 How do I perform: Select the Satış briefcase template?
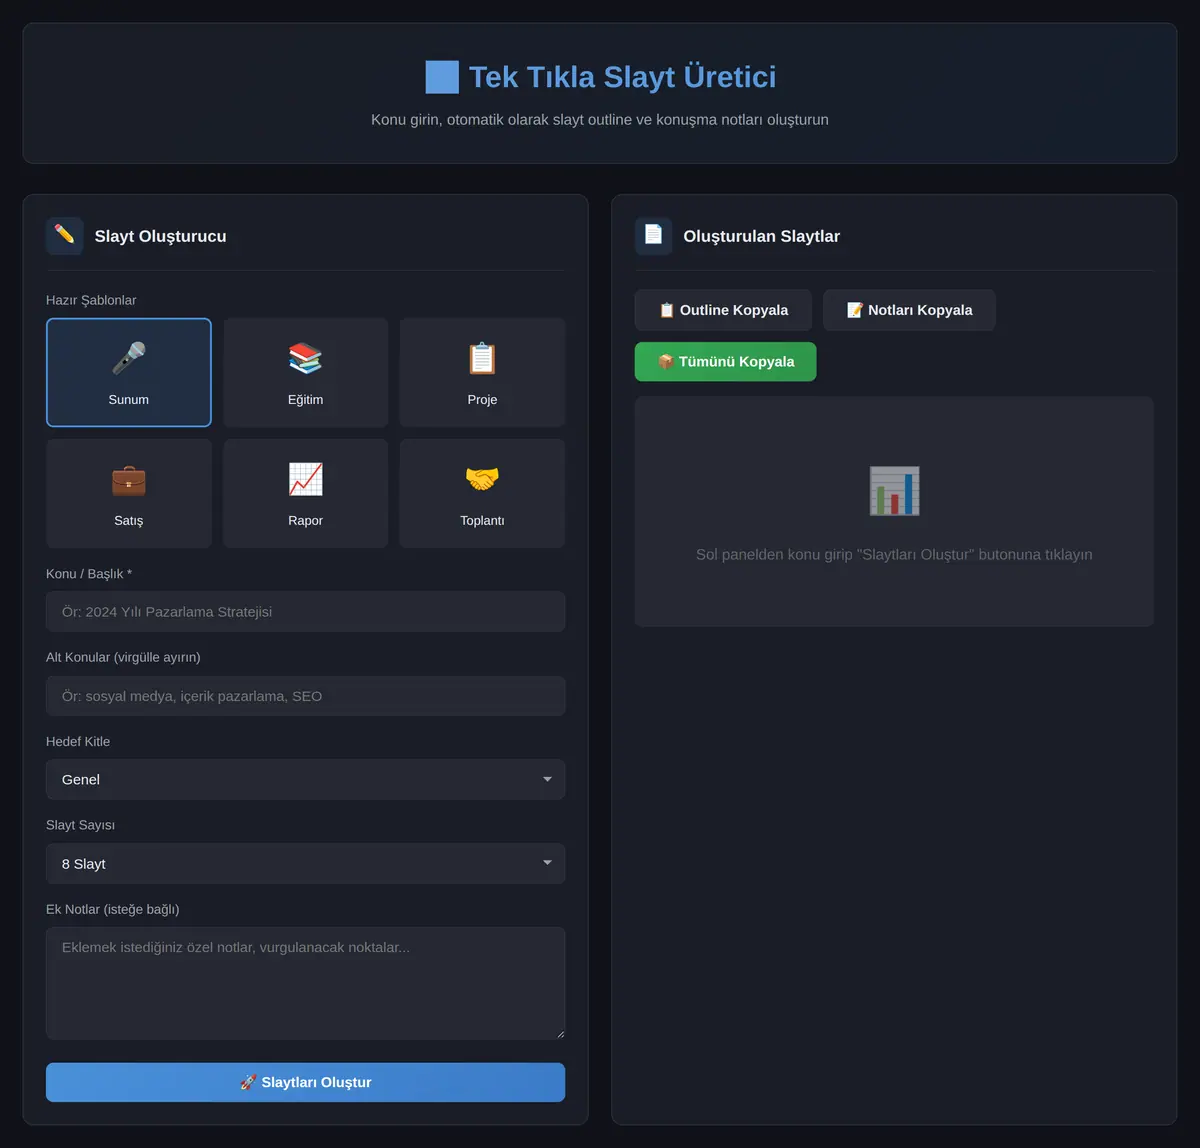pos(129,493)
